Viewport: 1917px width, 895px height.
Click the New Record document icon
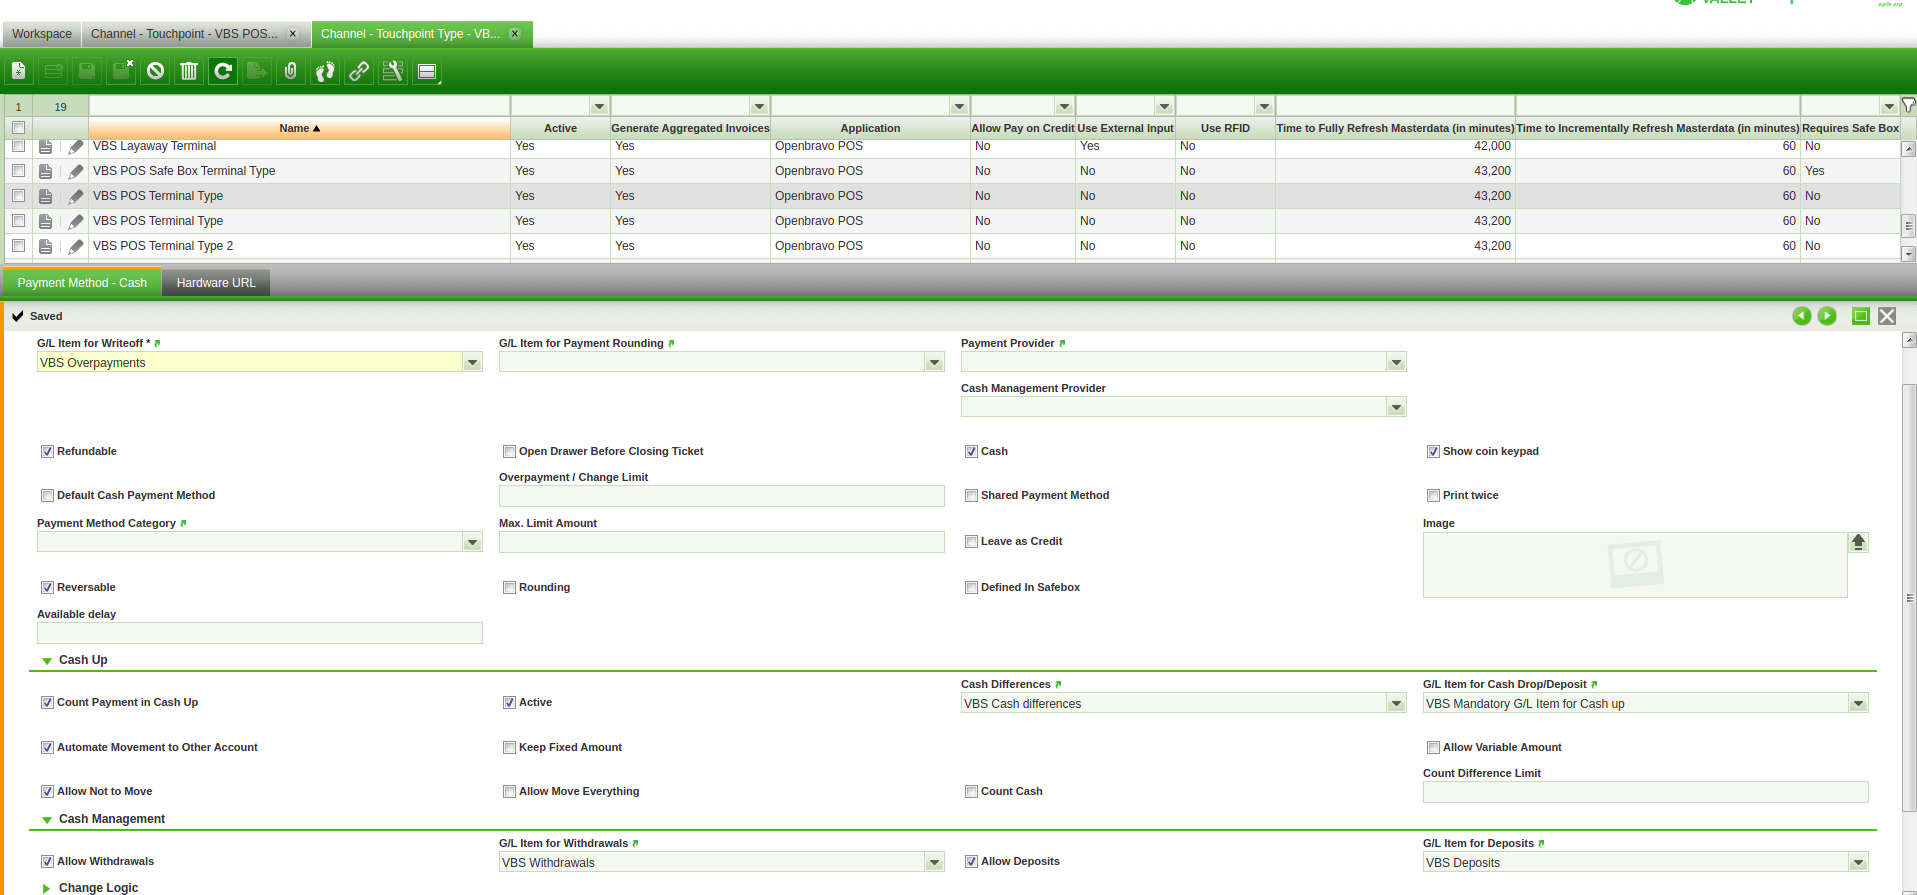coord(19,71)
